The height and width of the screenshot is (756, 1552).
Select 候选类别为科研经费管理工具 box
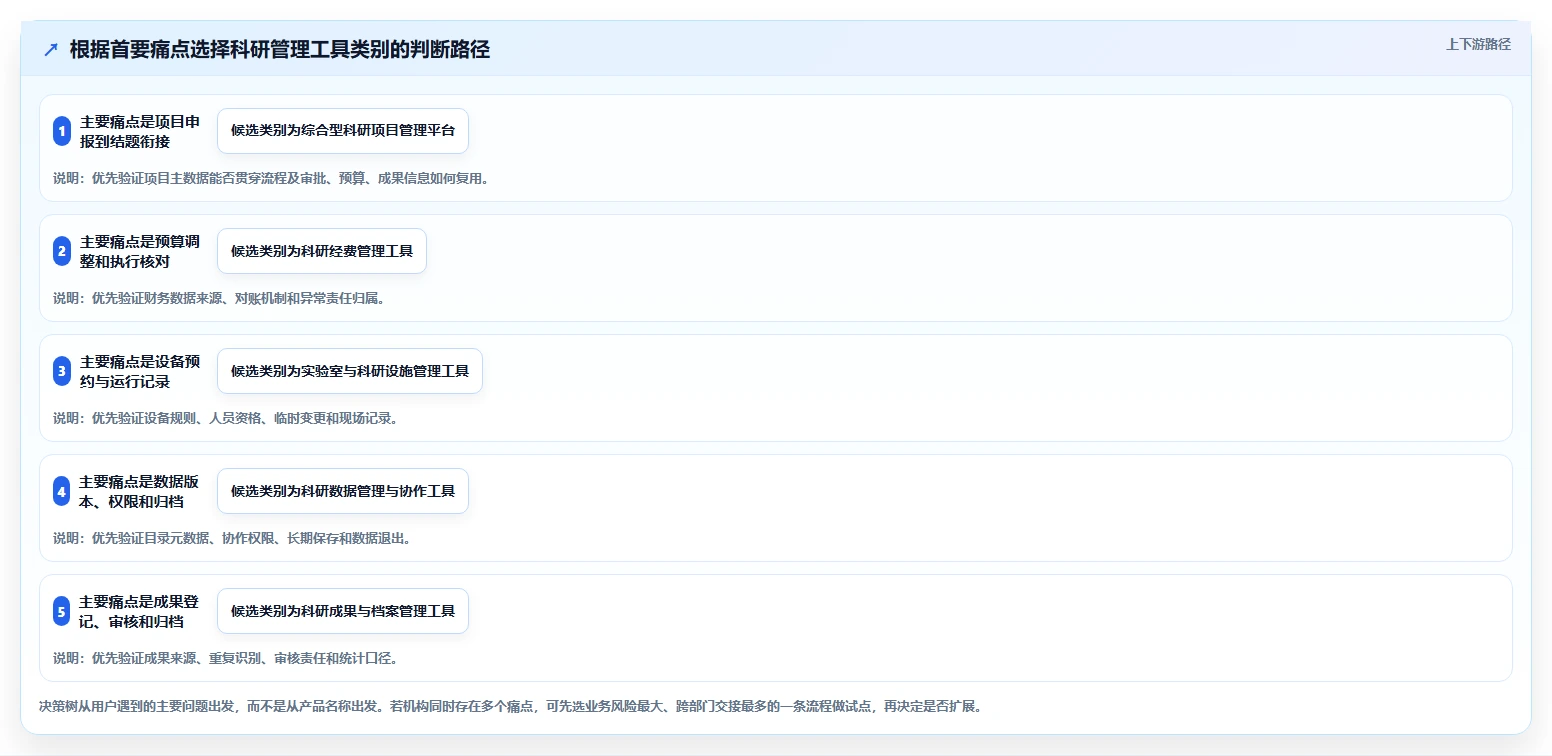(322, 251)
